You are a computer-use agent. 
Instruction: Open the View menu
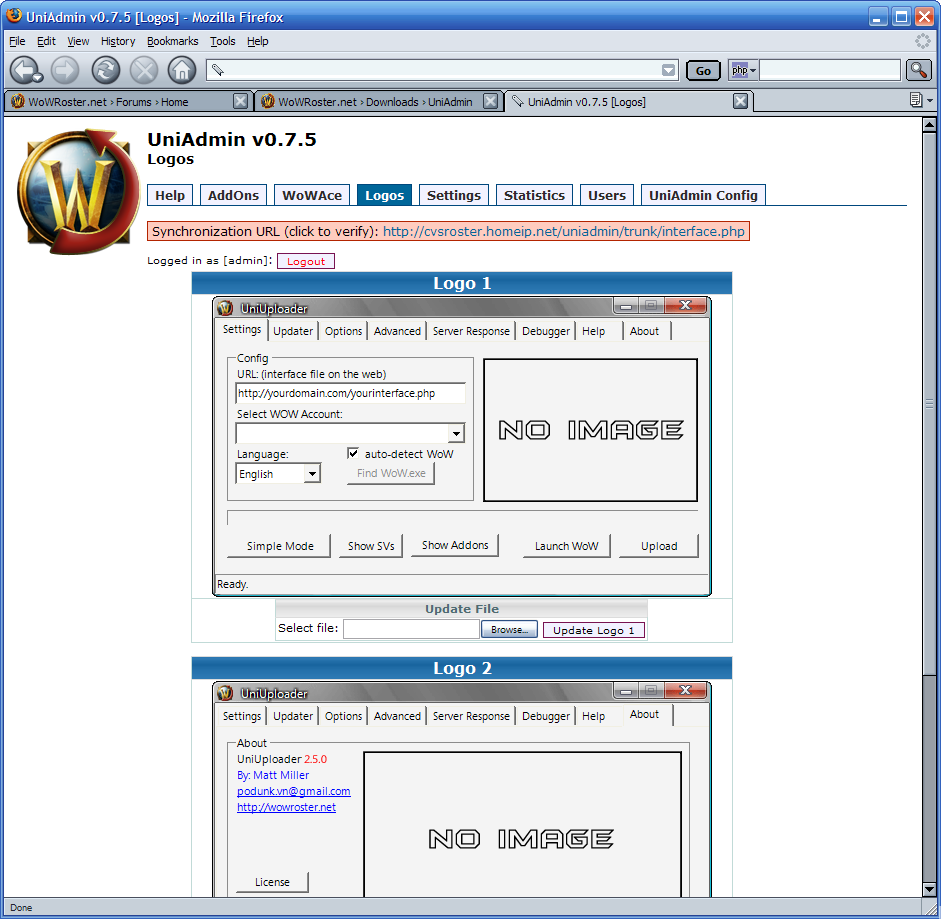coord(78,41)
